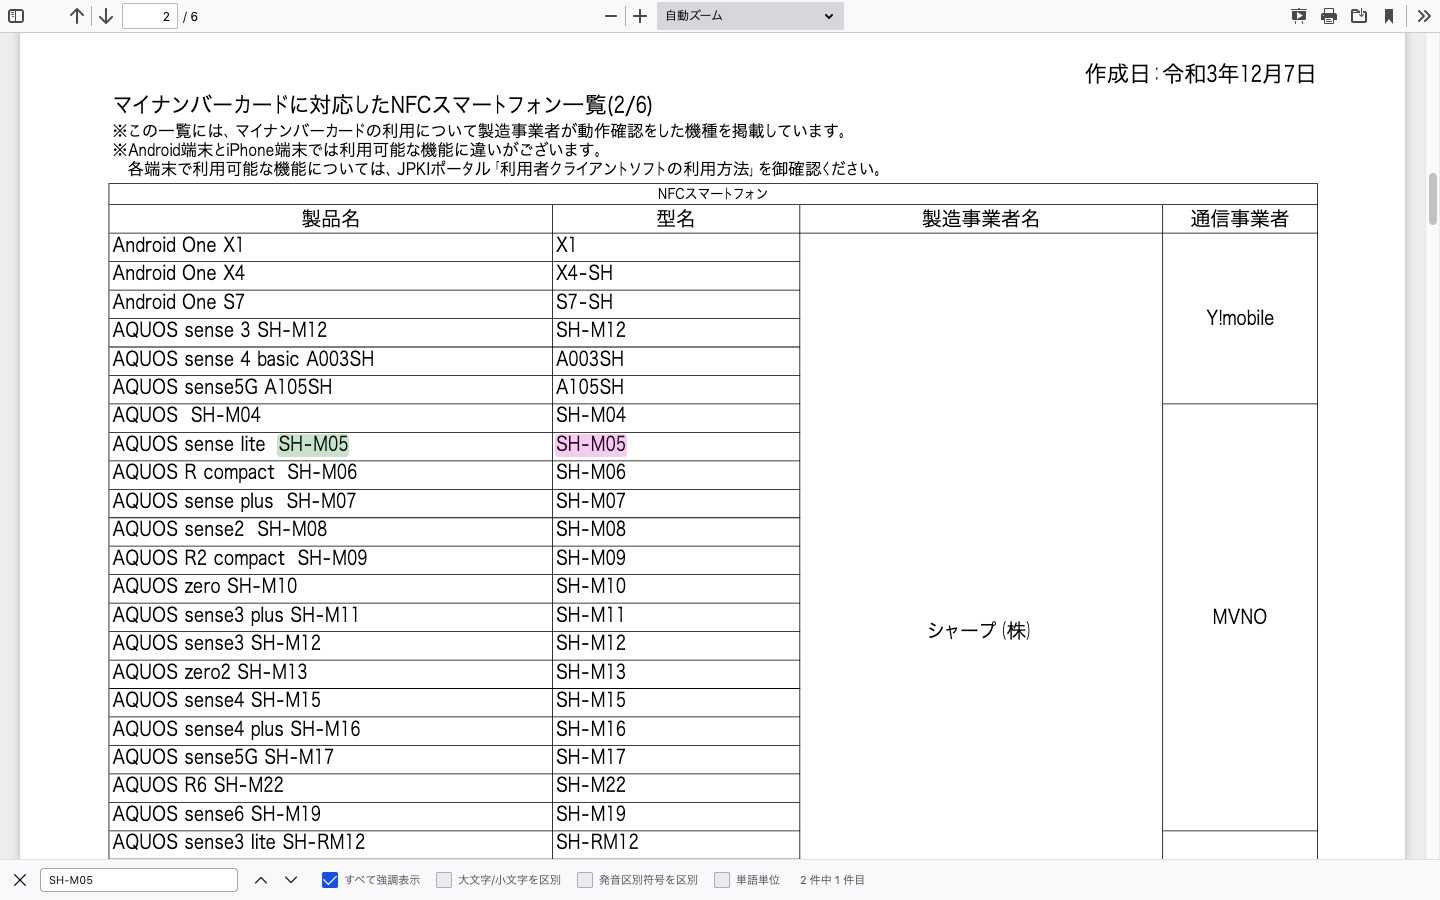Viewport: 1440px width, 900px height.
Task: Enable whole words checkbox
Action: (x=722, y=880)
